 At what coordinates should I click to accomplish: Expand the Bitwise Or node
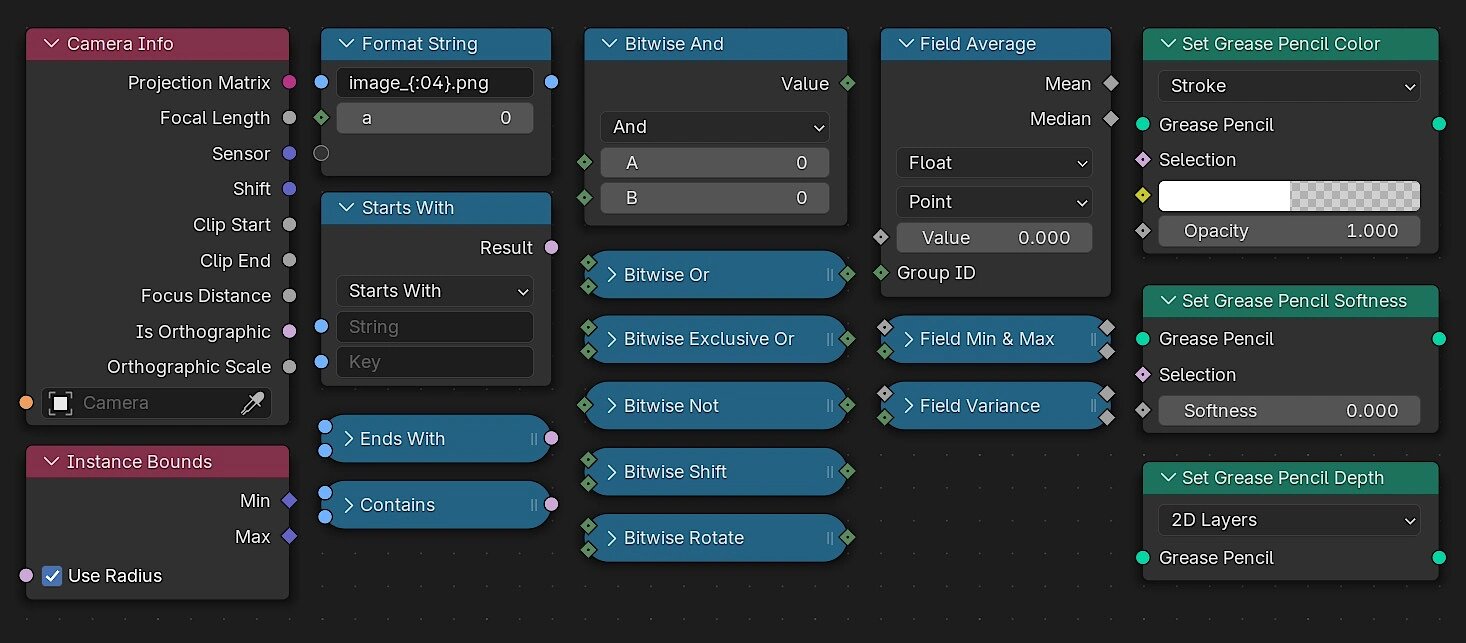(612, 274)
